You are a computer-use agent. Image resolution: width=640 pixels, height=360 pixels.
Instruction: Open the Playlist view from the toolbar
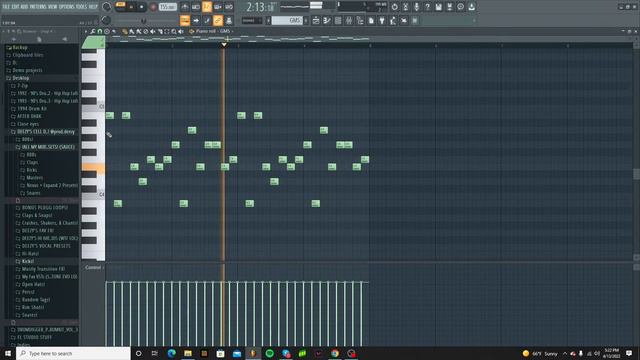click(316, 20)
